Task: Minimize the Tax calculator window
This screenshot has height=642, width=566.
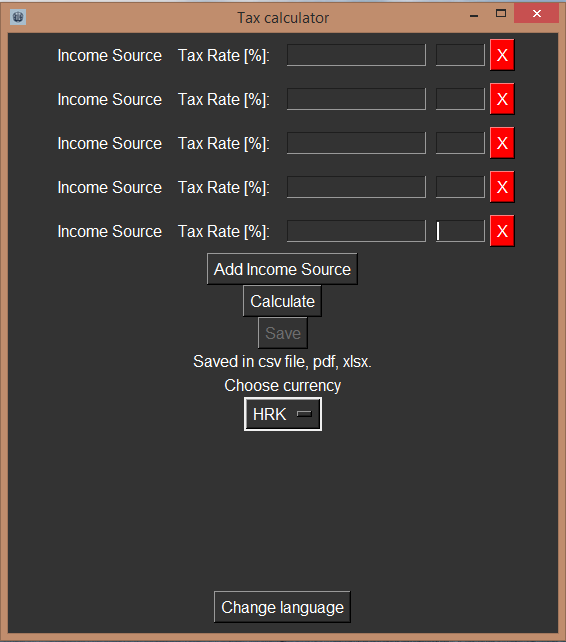Action: coord(474,16)
